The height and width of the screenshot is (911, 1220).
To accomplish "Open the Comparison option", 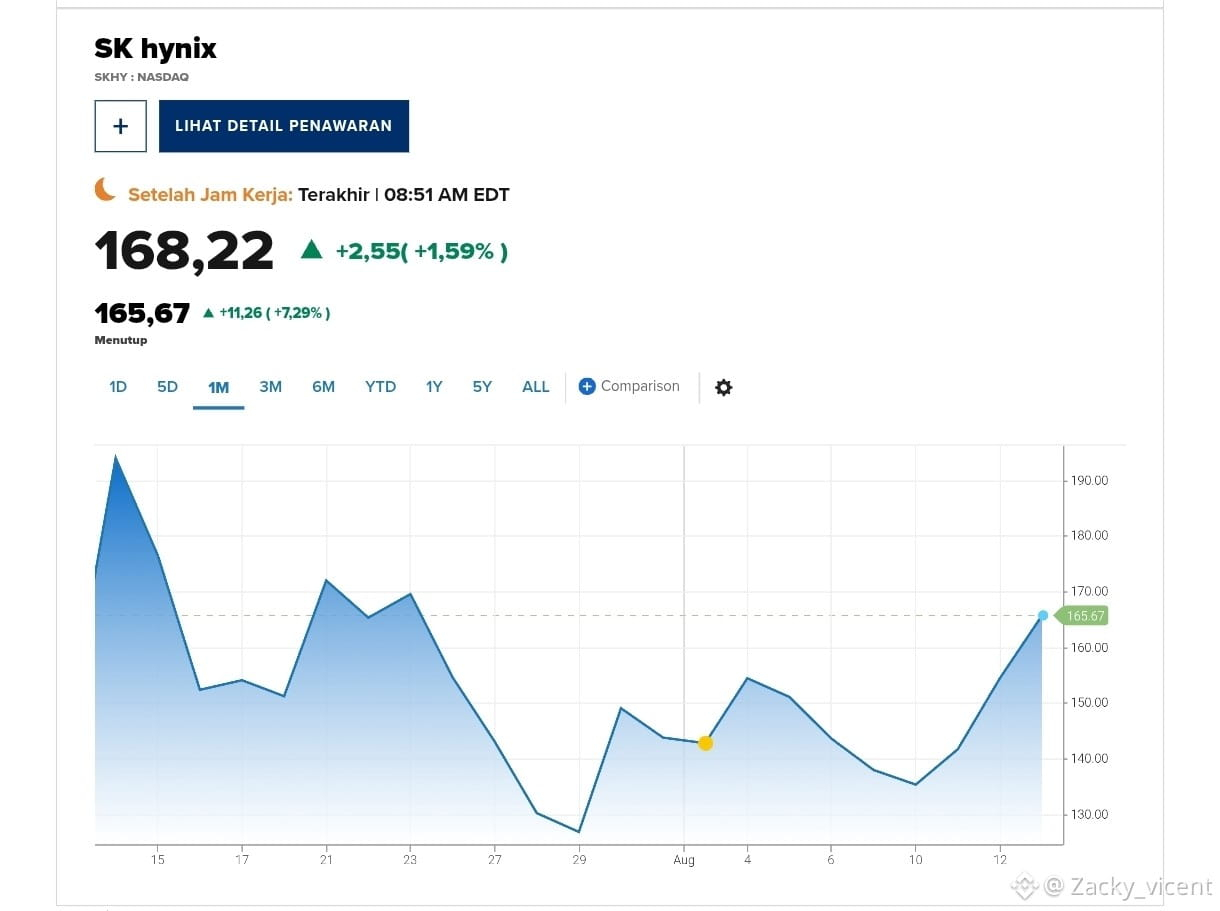I will (x=629, y=386).
